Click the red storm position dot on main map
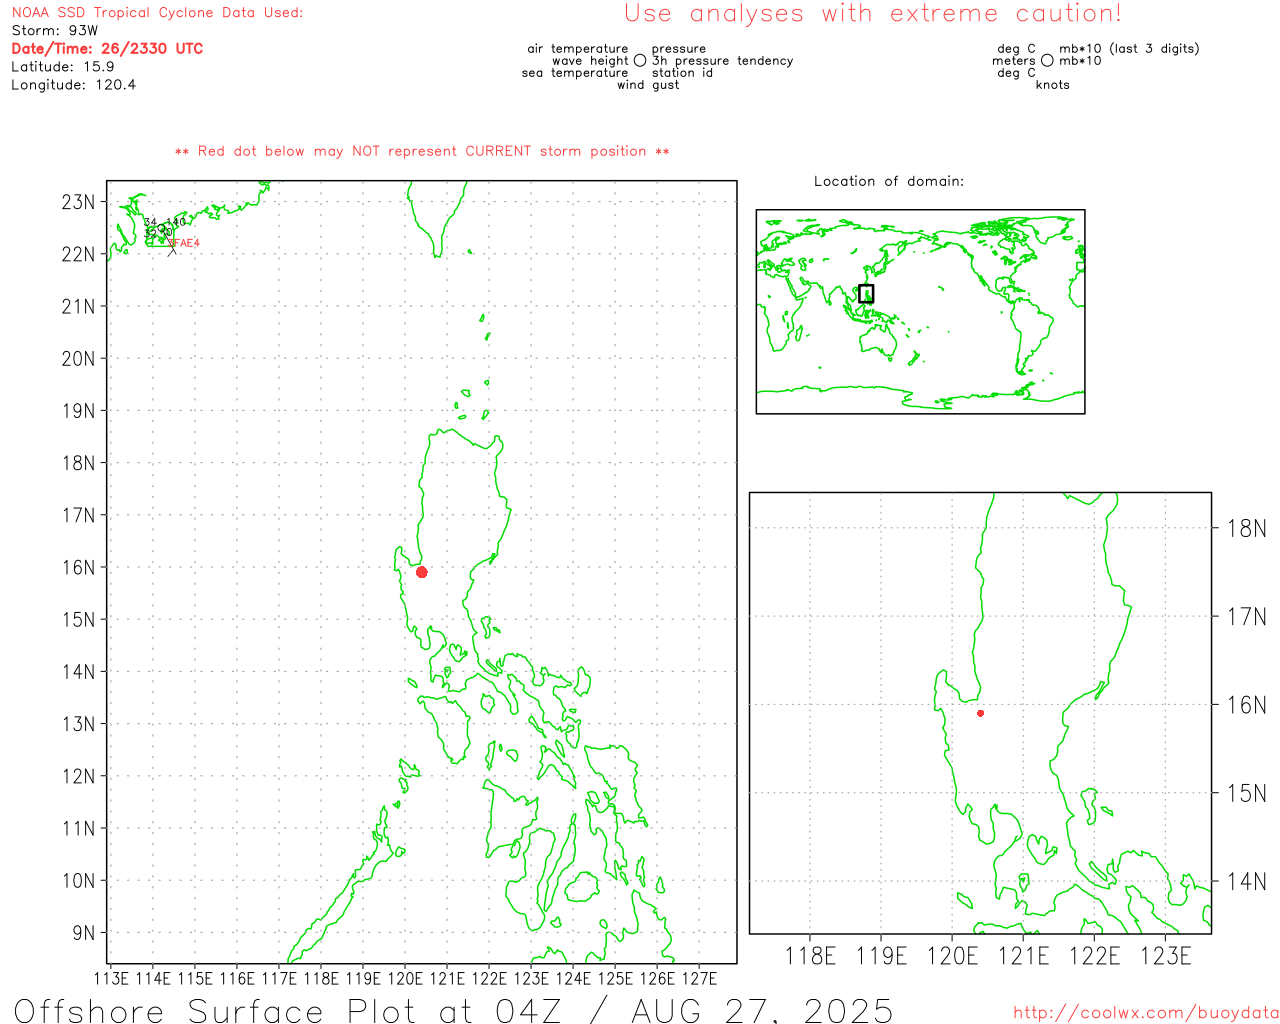The width and height of the screenshot is (1280, 1024). [421, 572]
